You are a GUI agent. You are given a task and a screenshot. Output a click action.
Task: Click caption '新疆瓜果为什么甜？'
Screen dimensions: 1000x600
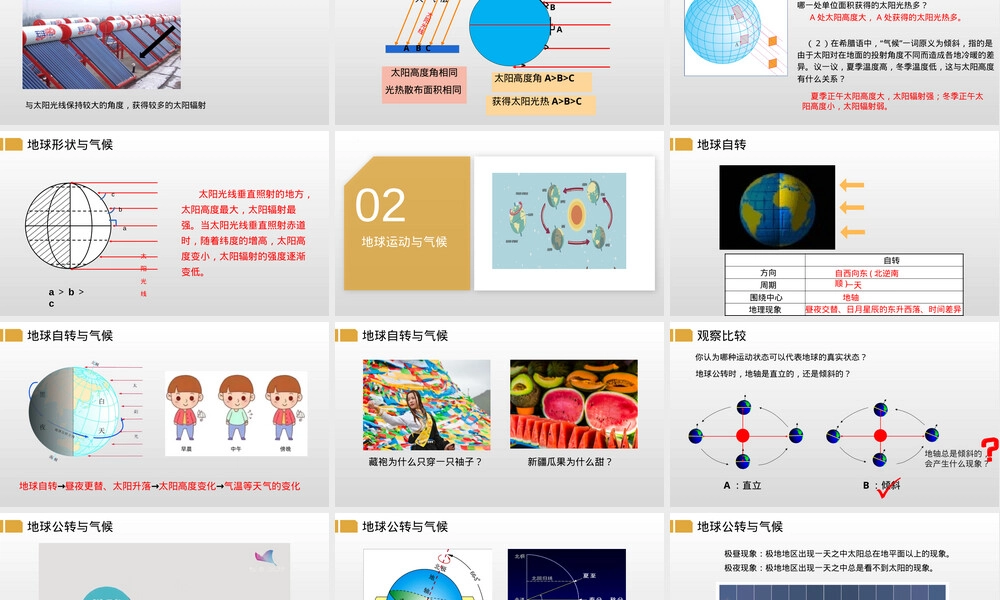(570, 462)
